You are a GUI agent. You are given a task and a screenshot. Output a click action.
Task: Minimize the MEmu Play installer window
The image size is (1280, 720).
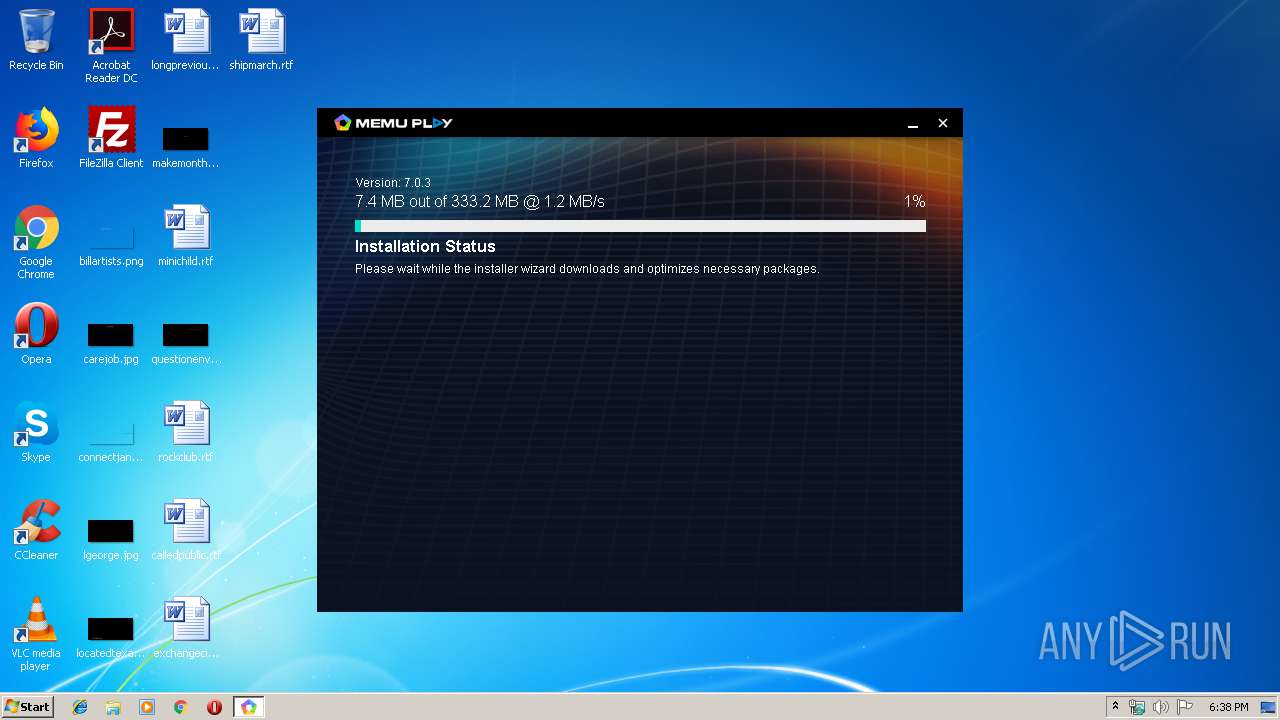(913, 123)
